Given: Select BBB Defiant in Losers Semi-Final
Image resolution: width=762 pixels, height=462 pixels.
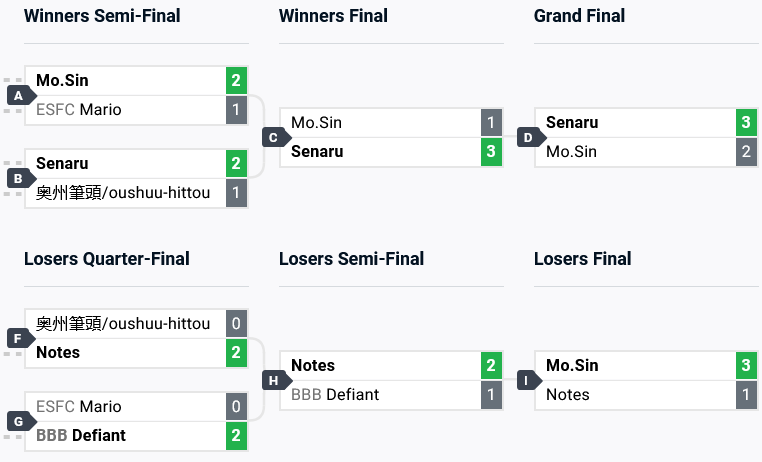Looking at the screenshot, I should 335,395.
